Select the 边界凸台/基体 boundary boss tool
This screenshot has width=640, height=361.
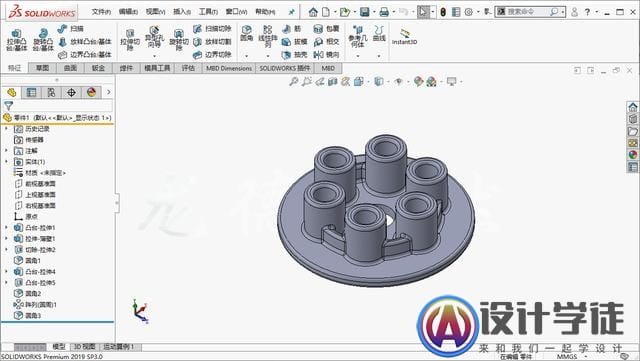point(84,55)
